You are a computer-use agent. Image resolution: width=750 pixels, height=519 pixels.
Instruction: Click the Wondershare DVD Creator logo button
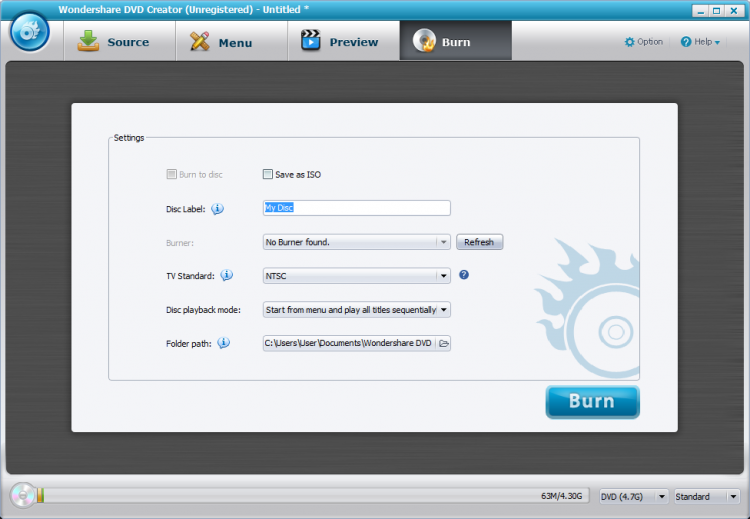coord(30,32)
